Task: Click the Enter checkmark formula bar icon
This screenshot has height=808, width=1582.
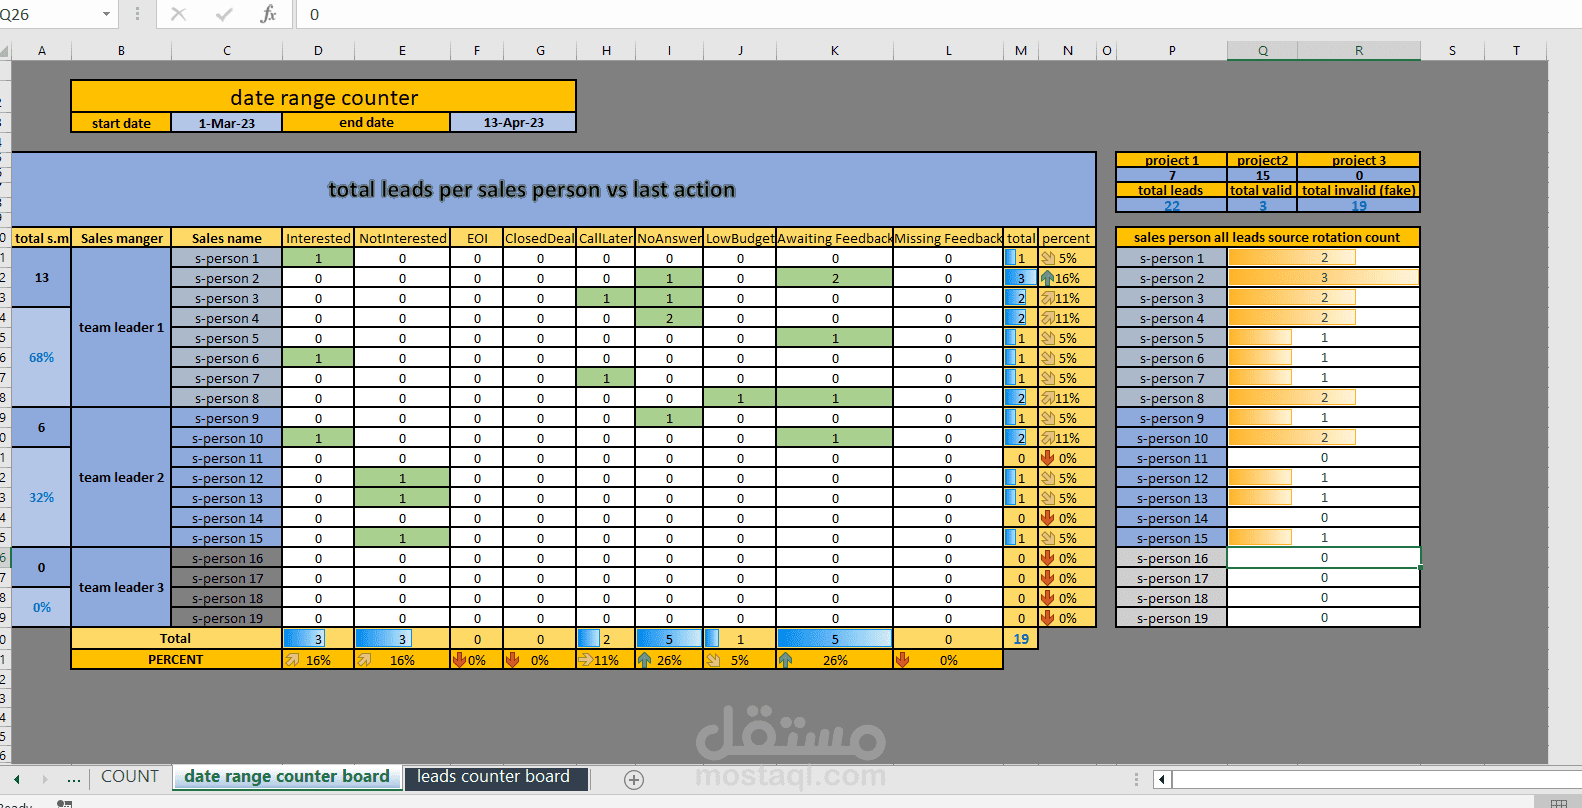Action: tap(224, 14)
